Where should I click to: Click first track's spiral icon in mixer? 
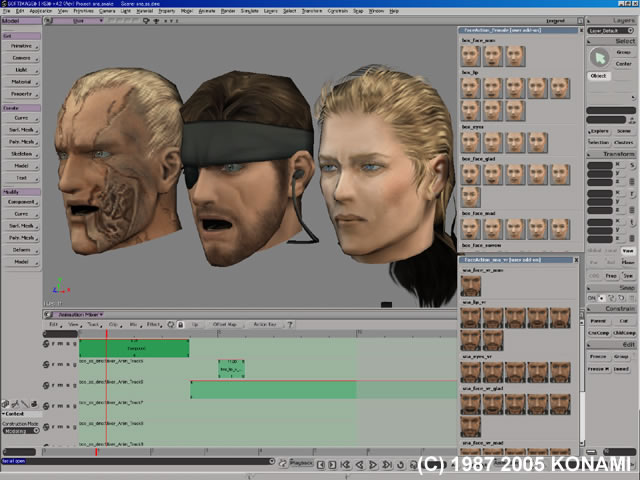click(x=46, y=344)
